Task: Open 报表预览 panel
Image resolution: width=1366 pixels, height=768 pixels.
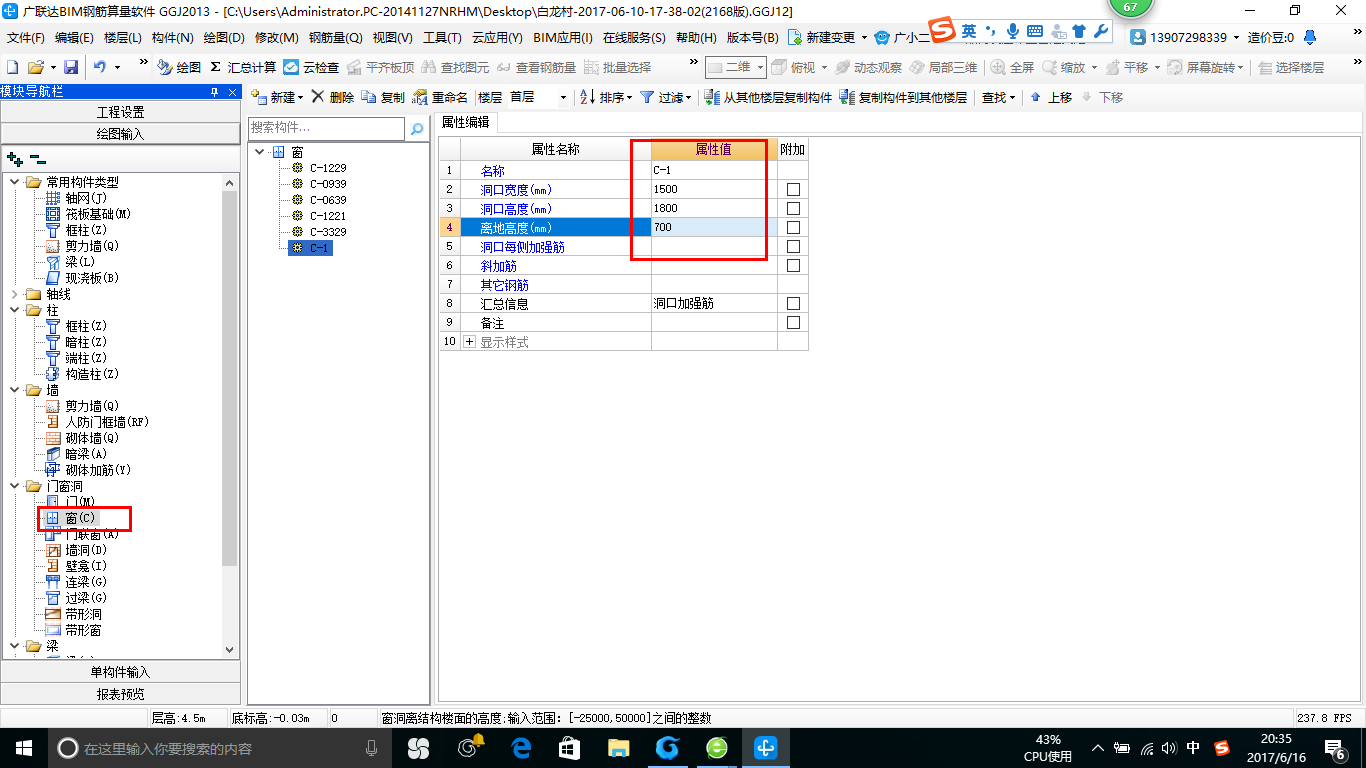Action: 120,694
